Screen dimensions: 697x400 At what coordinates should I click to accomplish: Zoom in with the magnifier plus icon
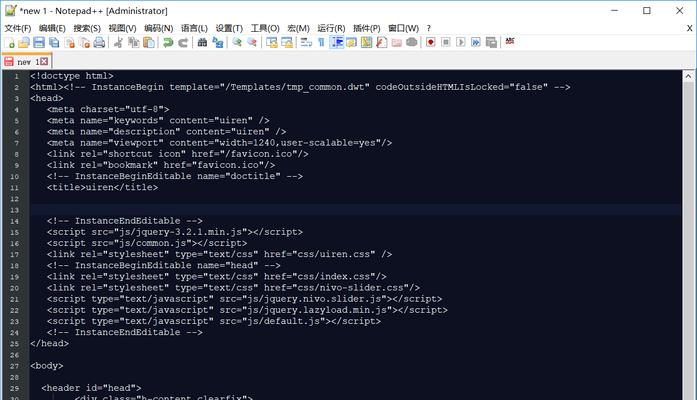237,43
